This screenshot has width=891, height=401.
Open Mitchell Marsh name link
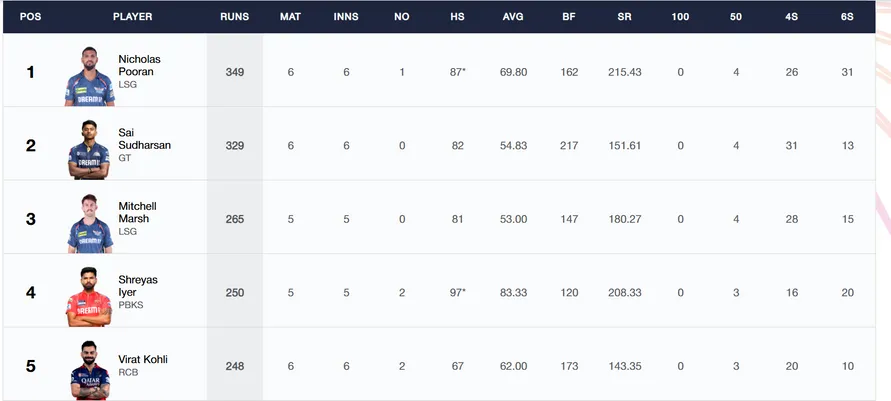click(138, 212)
